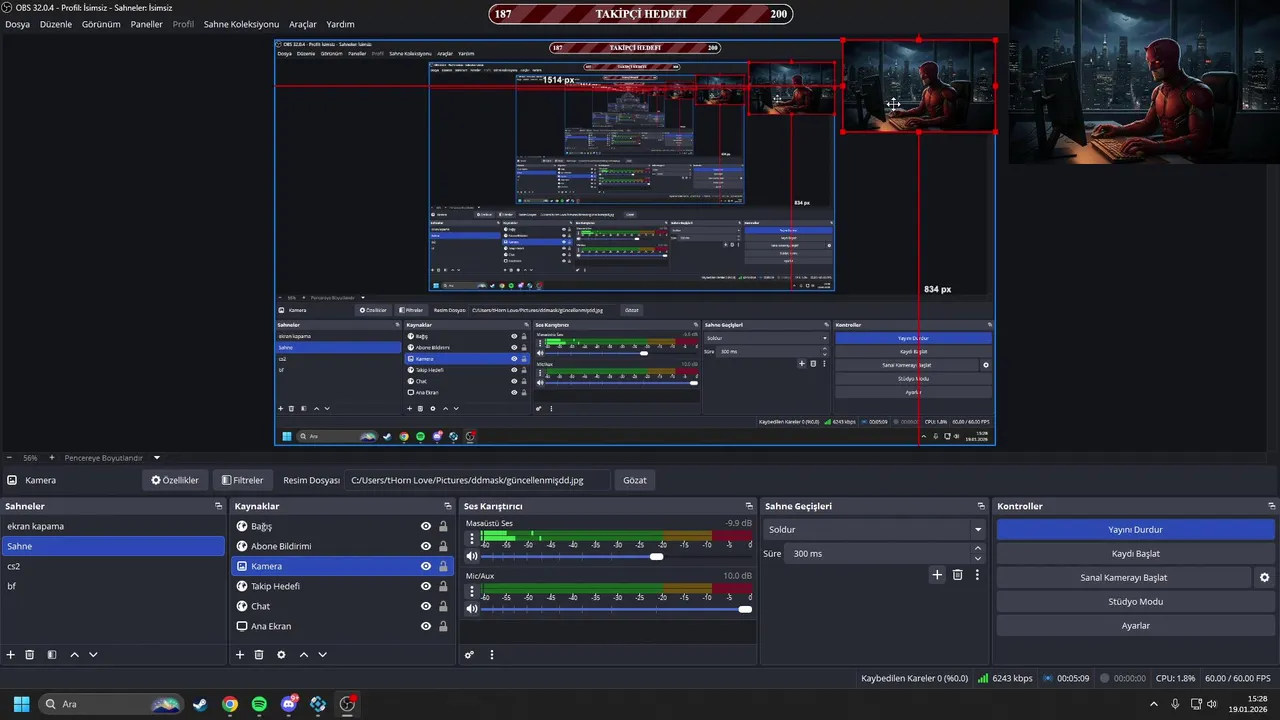Image resolution: width=1280 pixels, height=720 pixels.
Task: Open Ayarlar from the Kontroller panel
Action: [1135, 625]
